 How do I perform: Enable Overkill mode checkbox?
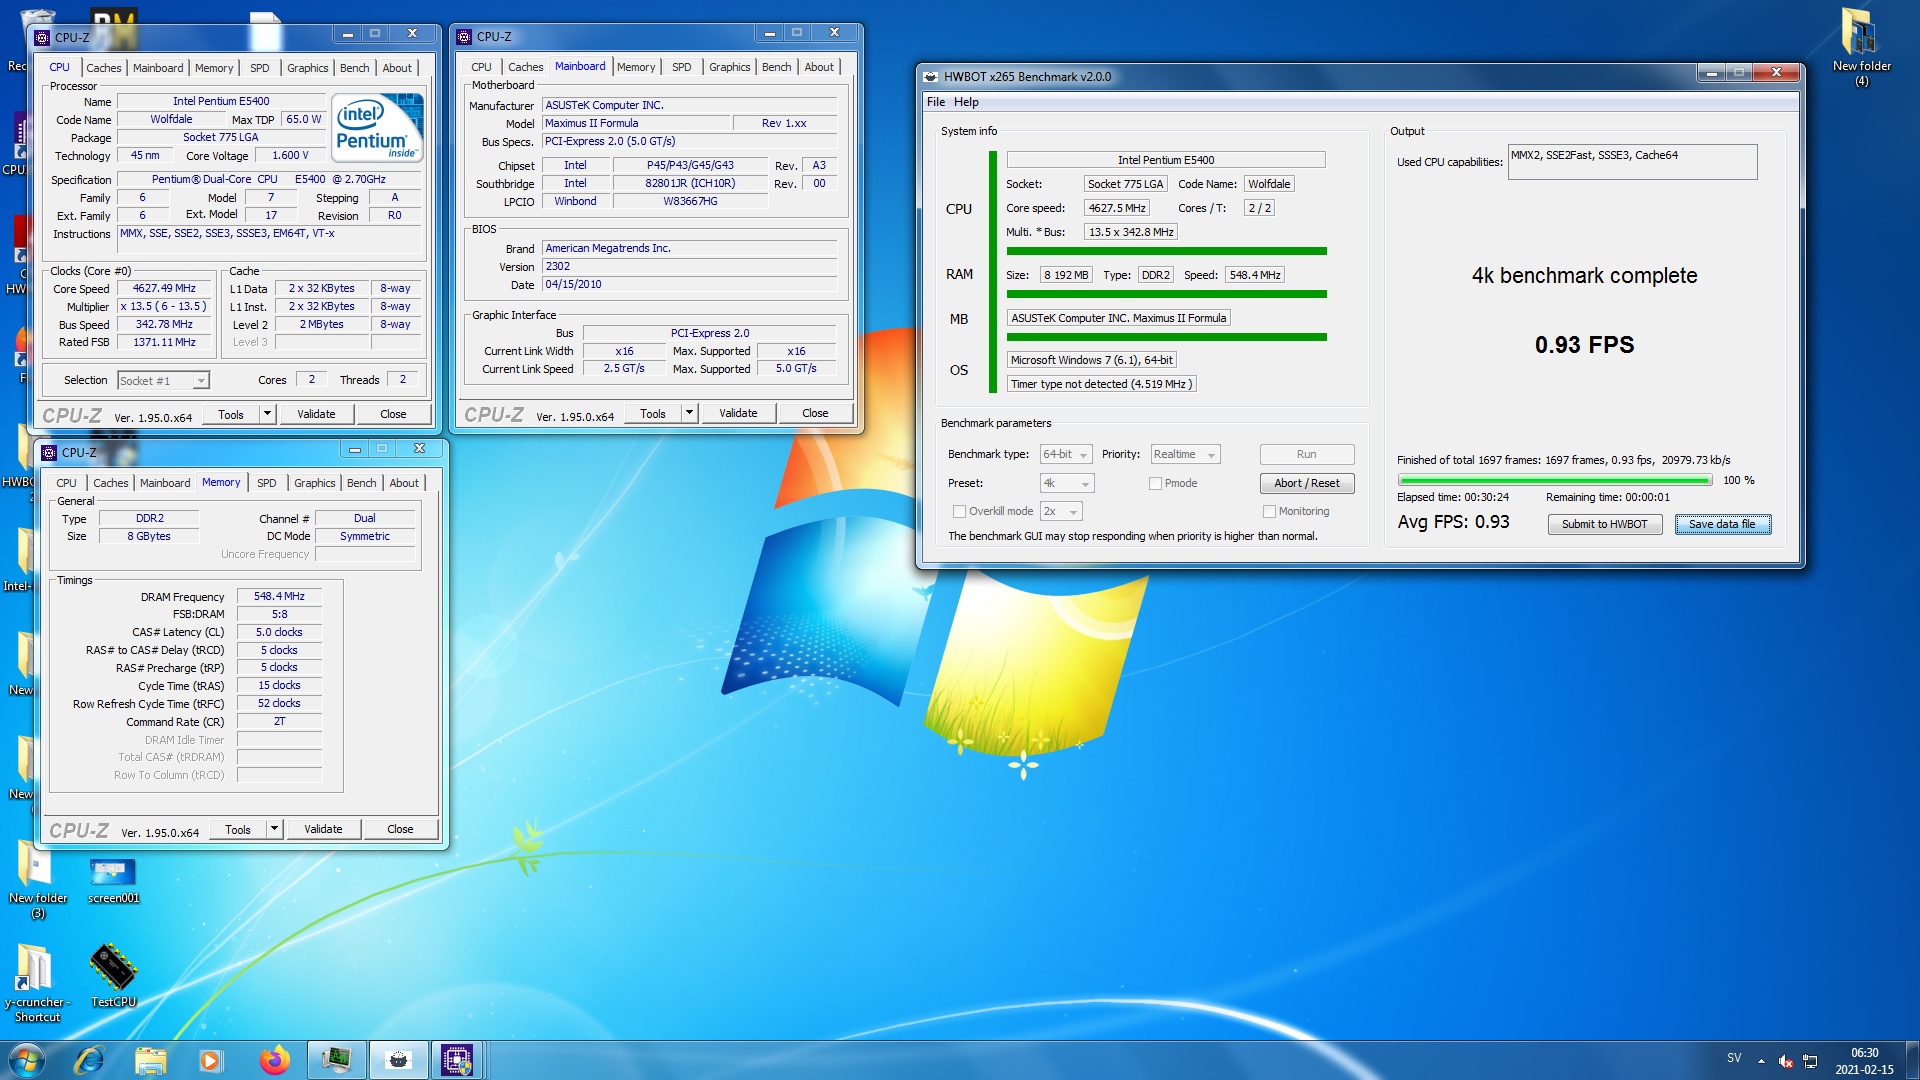point(960,511)
